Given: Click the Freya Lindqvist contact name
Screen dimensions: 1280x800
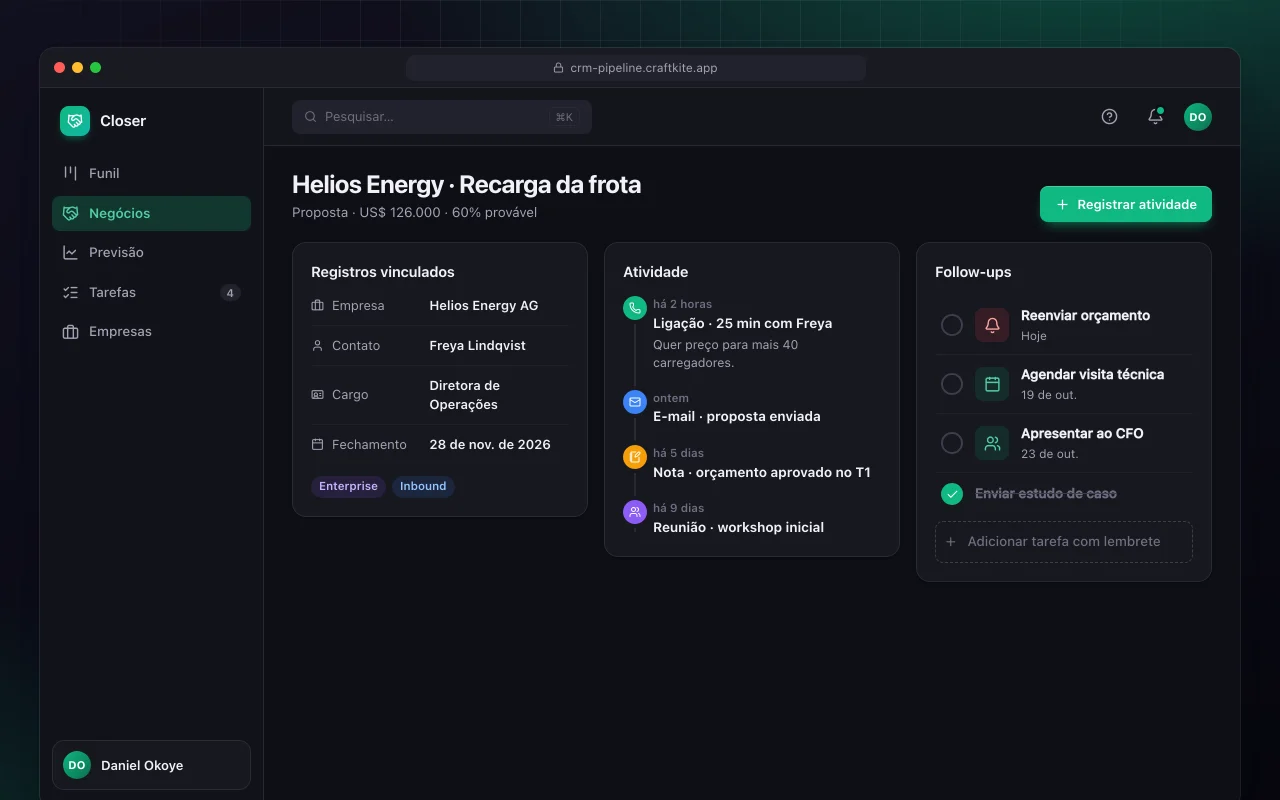Looking at the screenshot, I should (477, 346).
